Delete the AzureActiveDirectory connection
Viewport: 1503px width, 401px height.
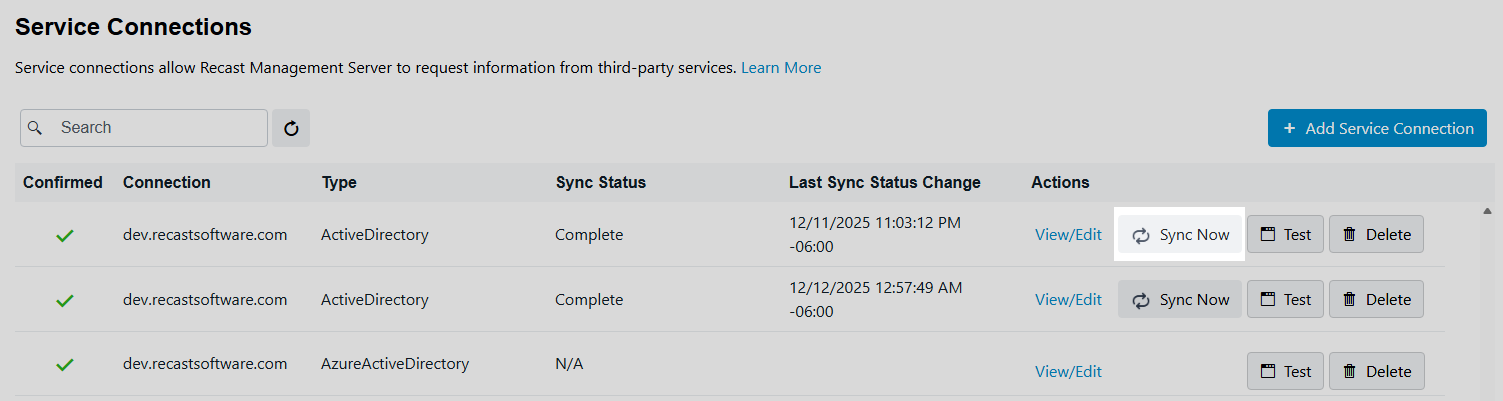pos(1376,371)
